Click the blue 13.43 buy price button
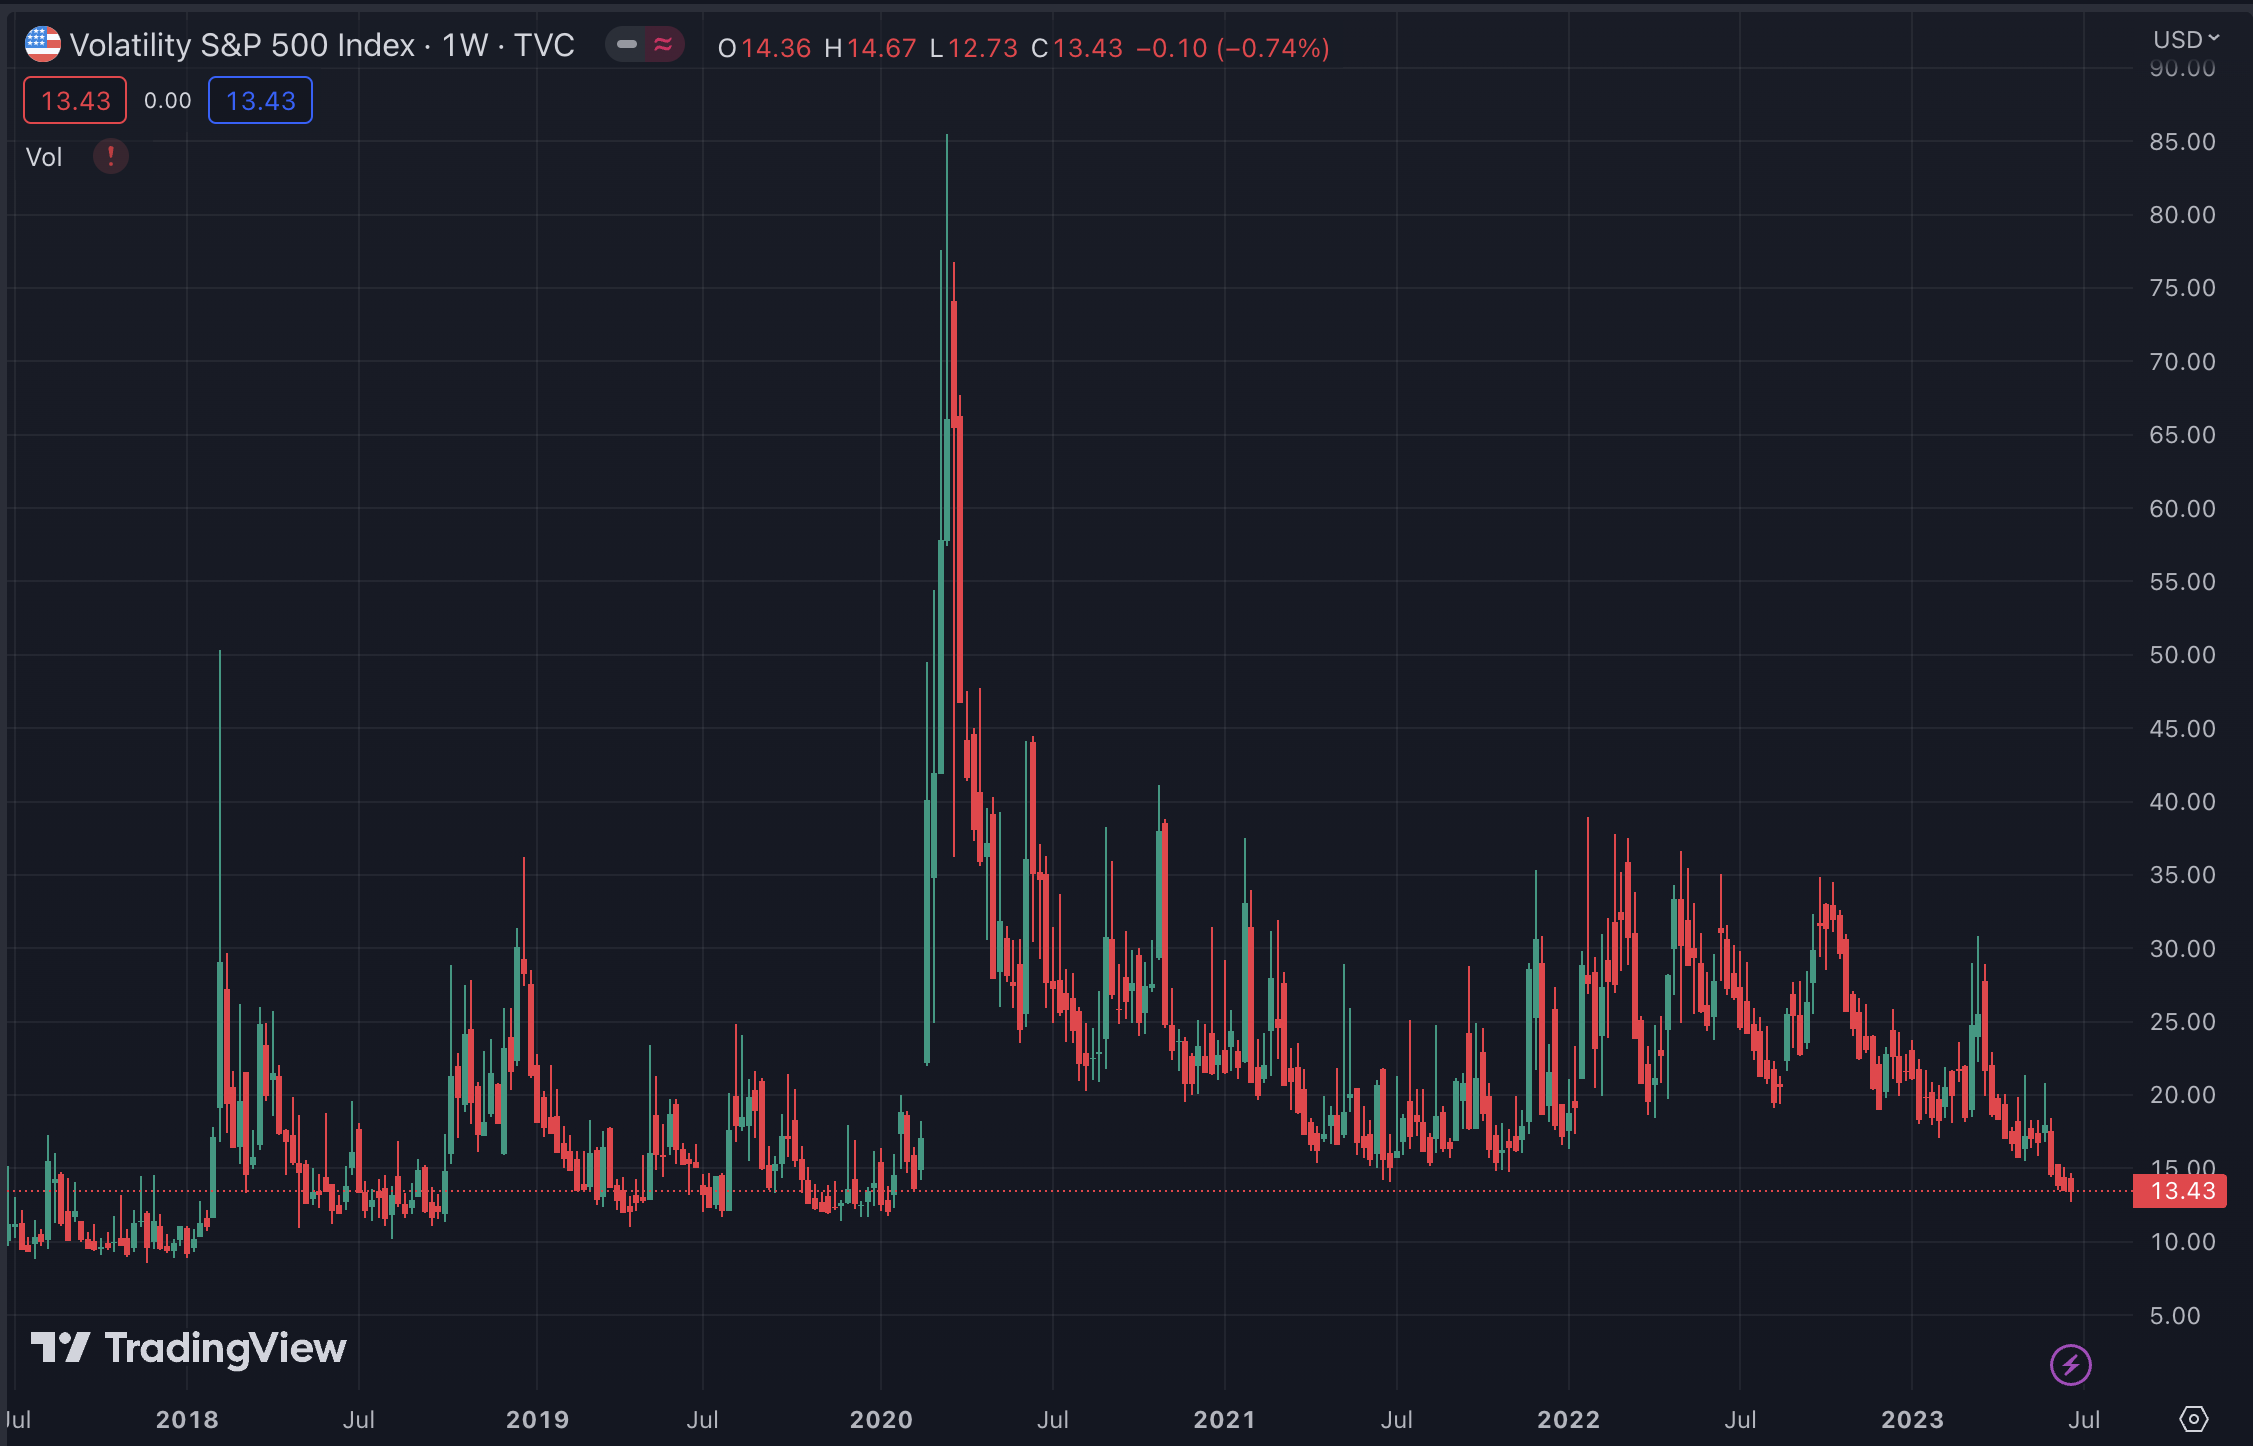Screen dimensions: 2253x1446 click(260, 101)
